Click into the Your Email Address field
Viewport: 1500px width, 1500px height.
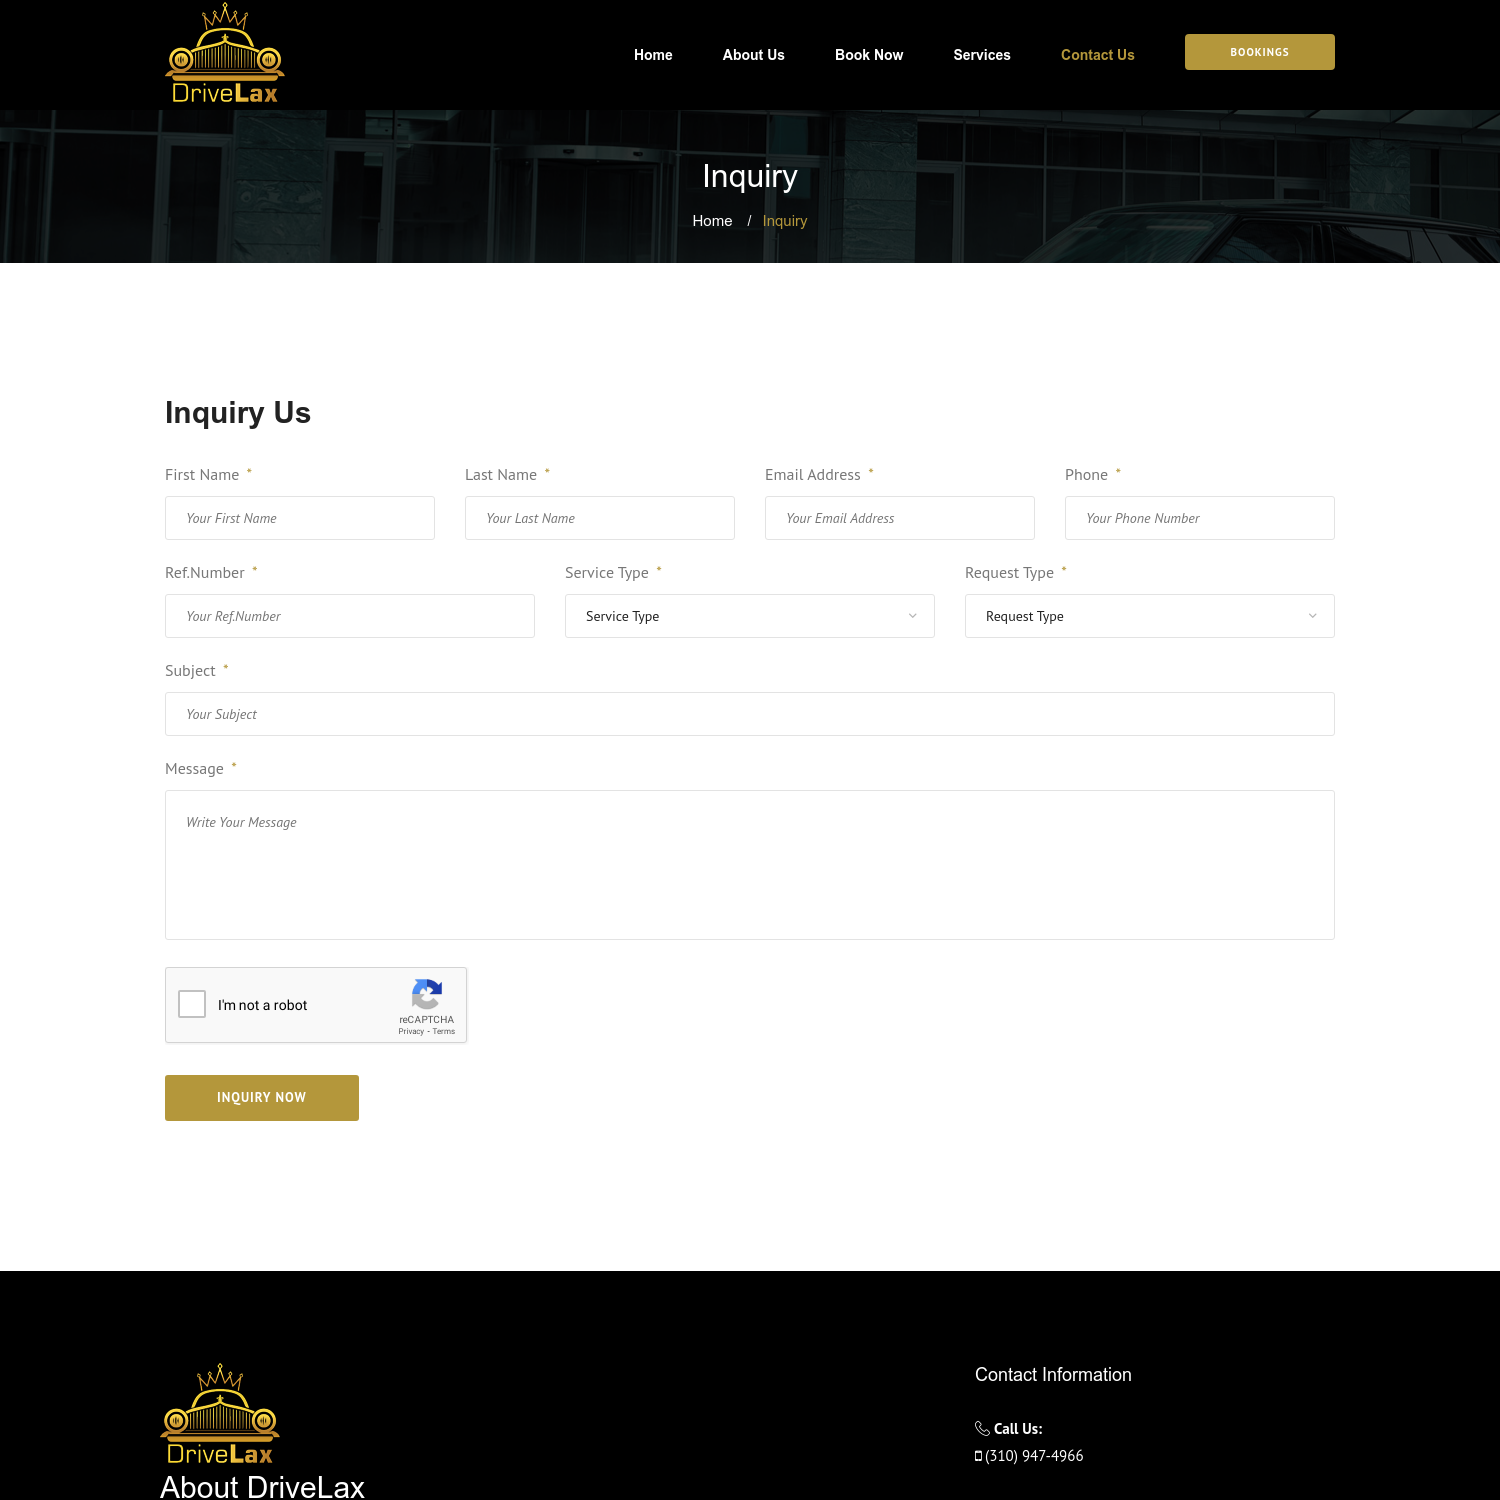[899, 518]
